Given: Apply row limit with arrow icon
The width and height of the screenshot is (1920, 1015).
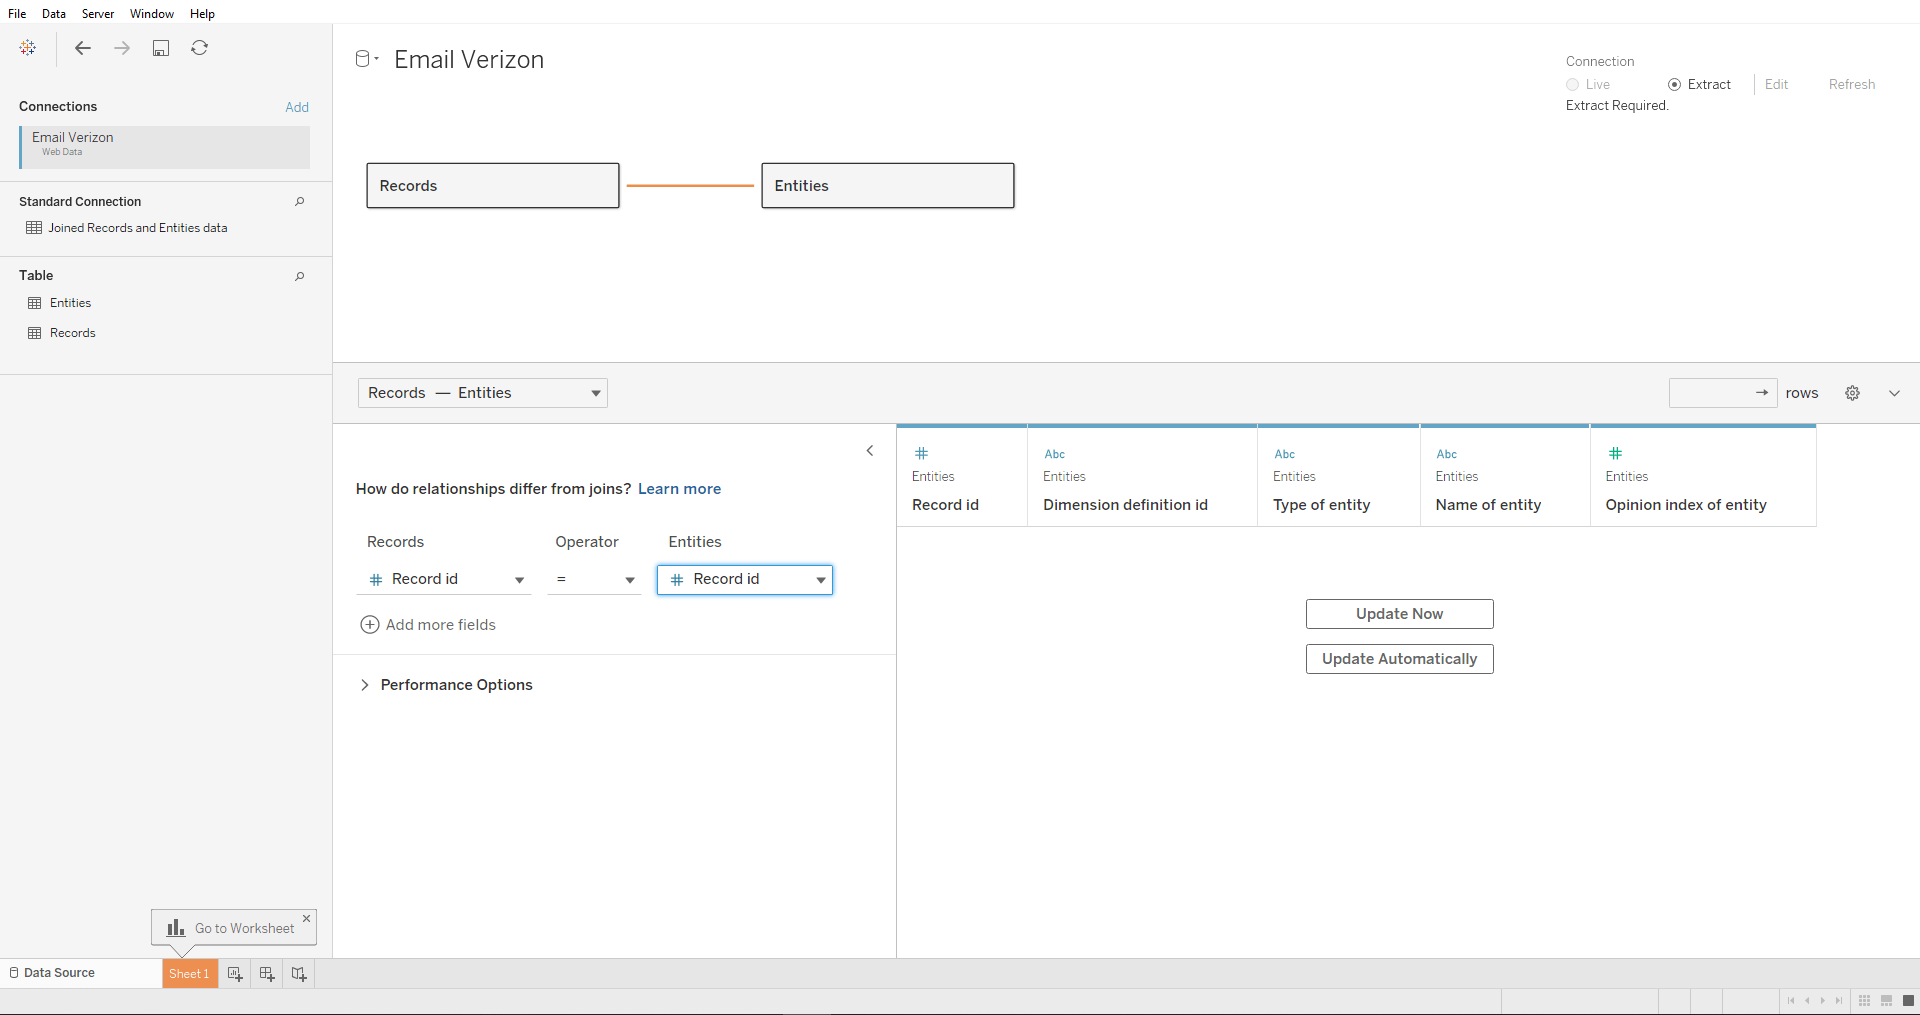Looking at the screenshot, I should click(x=1762, y=393).
